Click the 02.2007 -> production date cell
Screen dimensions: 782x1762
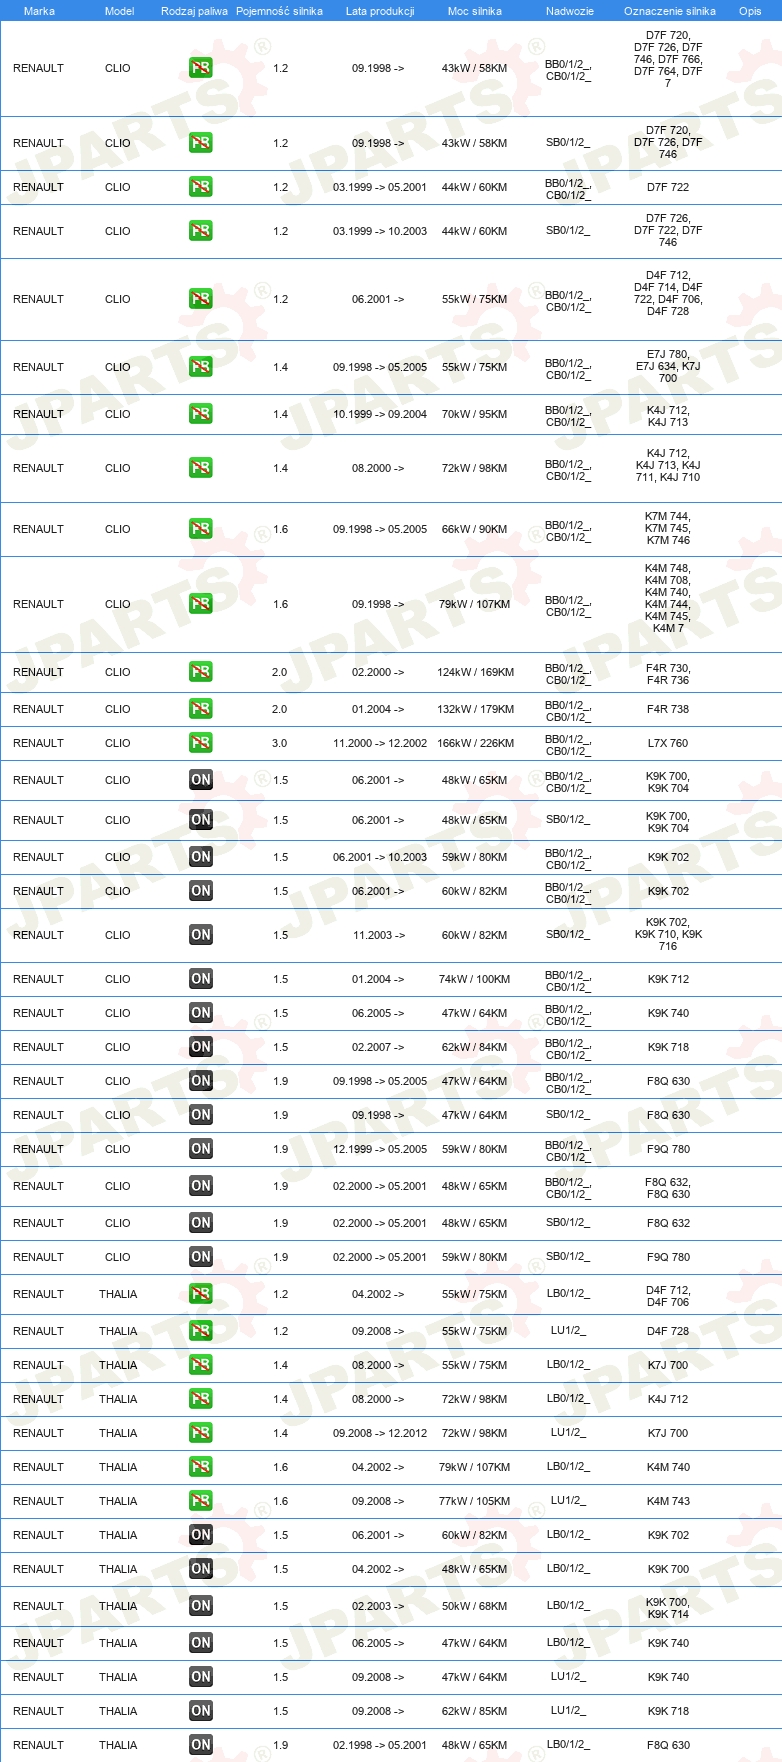tap(378, 1047)
